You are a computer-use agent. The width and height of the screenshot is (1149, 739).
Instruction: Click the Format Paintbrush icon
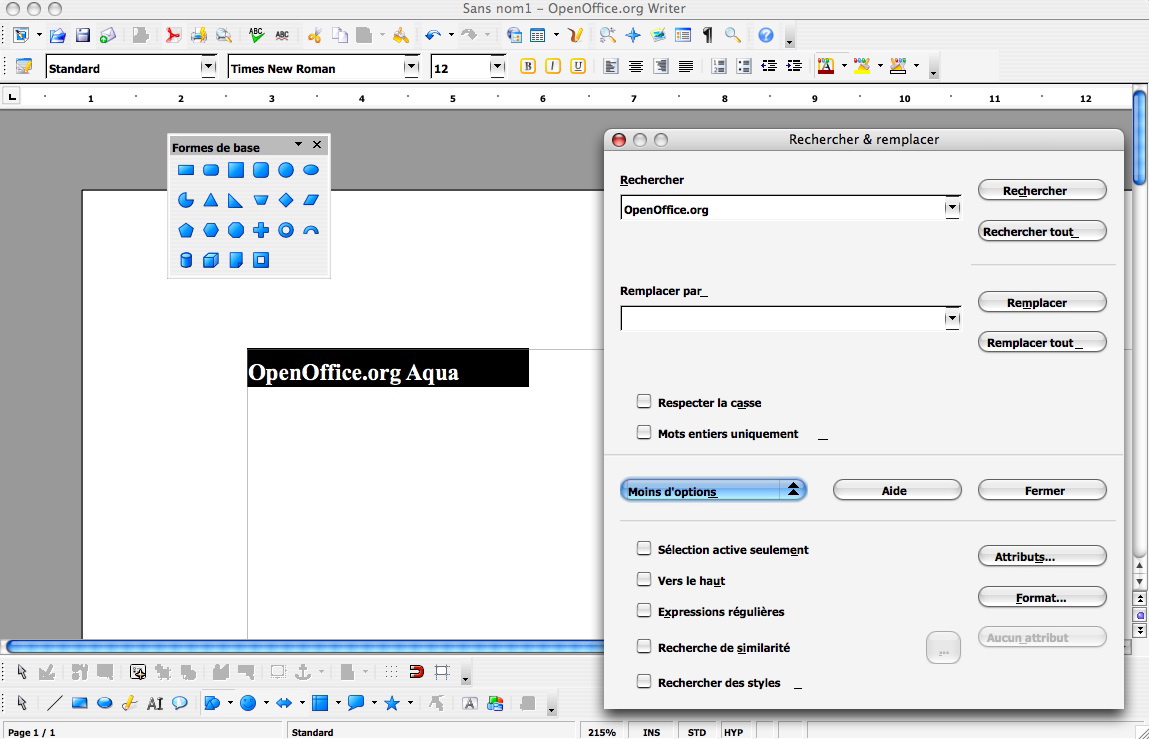(x=400, y=34)
